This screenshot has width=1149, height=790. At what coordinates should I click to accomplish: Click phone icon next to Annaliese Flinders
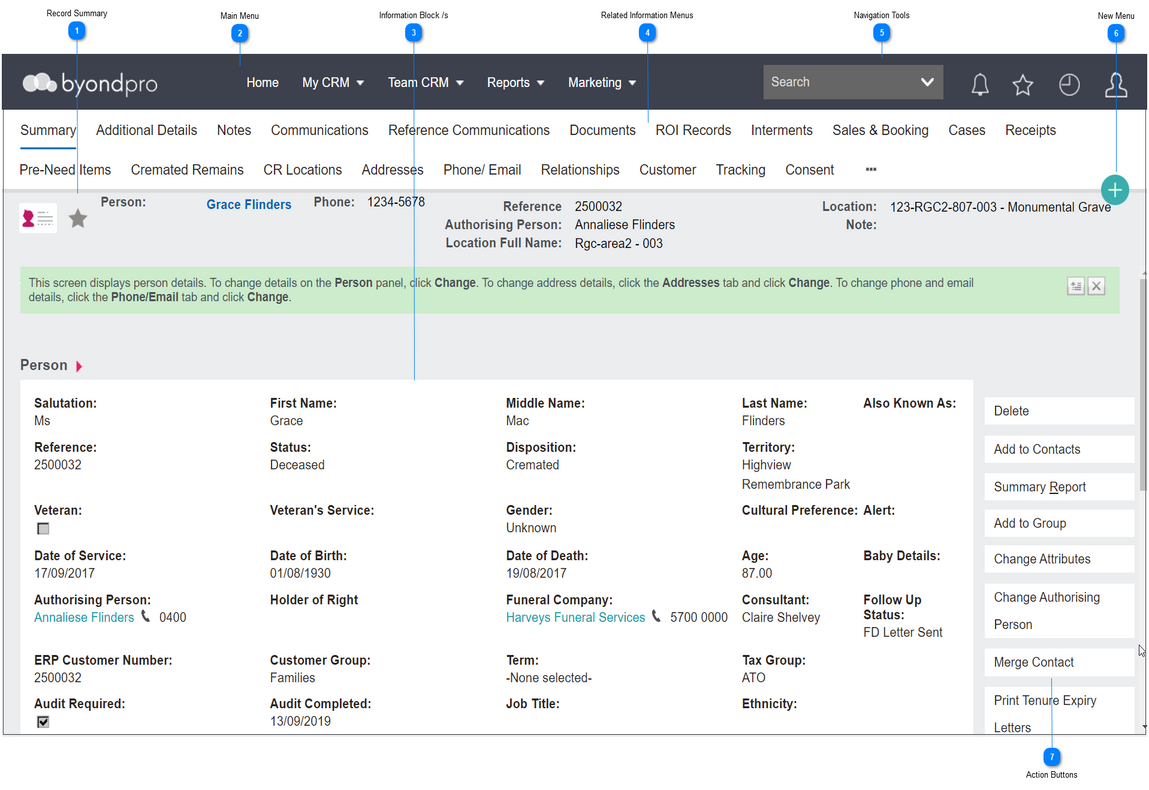[146, 616]
